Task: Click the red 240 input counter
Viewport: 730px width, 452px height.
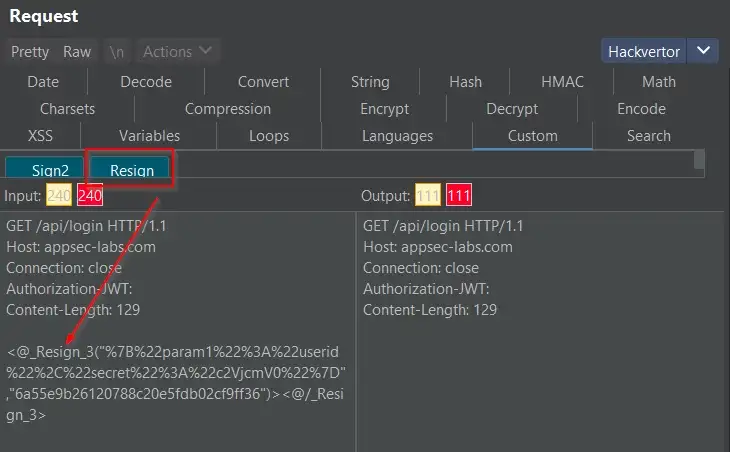Action: coord(90,196)
